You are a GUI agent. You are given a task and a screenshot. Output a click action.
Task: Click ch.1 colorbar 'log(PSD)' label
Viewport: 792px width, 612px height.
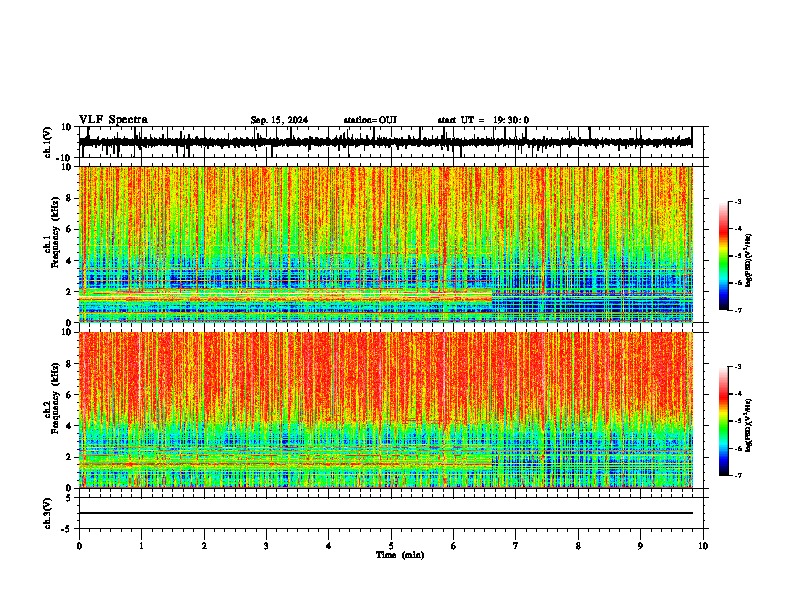(749, 261)
